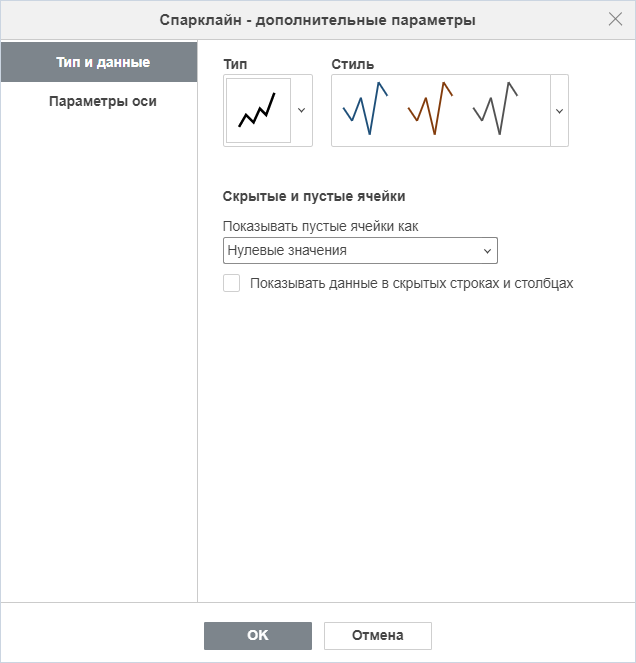
Task: Choose the orange sparkline style
Action: tap(430, 109)
